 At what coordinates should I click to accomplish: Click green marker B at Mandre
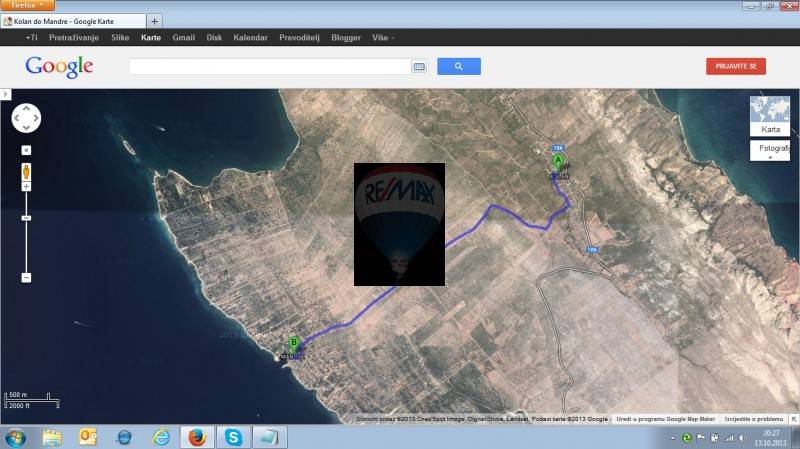pos(293,343)
